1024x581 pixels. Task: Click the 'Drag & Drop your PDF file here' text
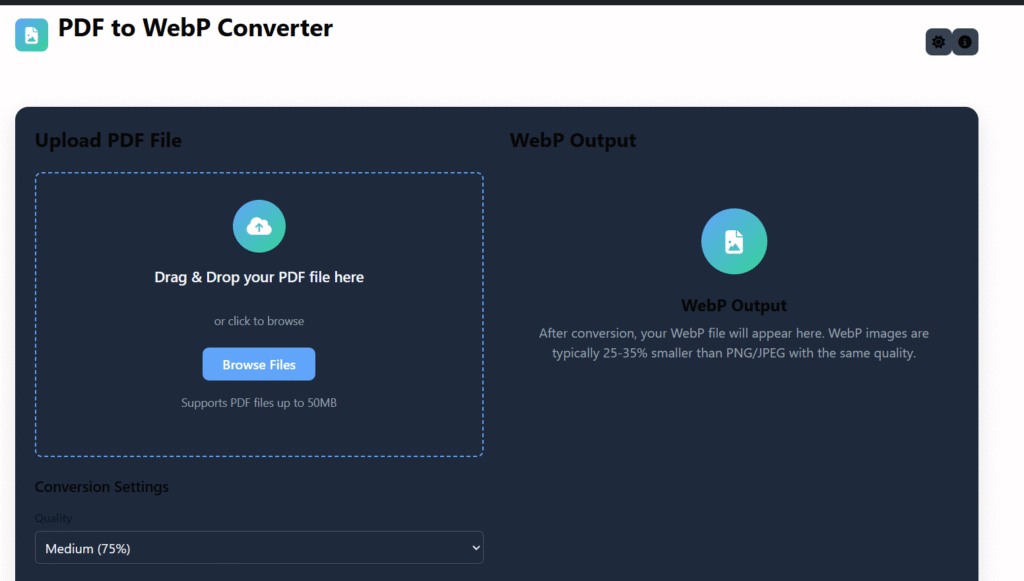point(259,277)
